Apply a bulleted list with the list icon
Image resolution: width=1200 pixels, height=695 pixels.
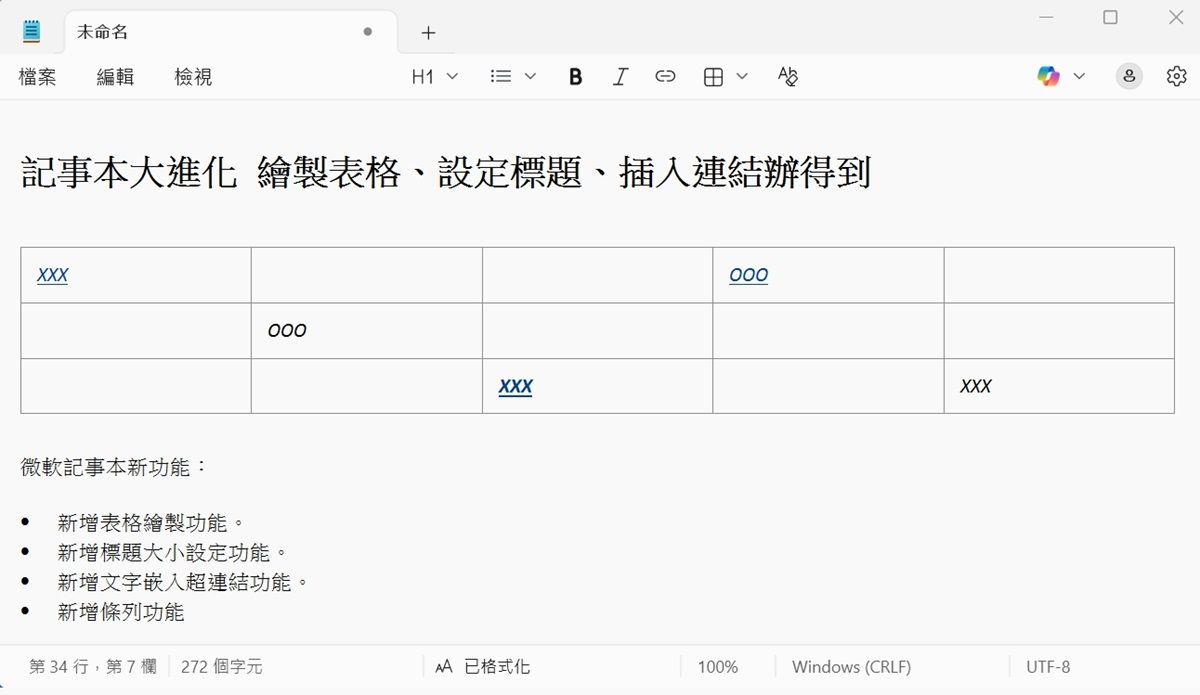pyautogui.click(x=503, y=76)
